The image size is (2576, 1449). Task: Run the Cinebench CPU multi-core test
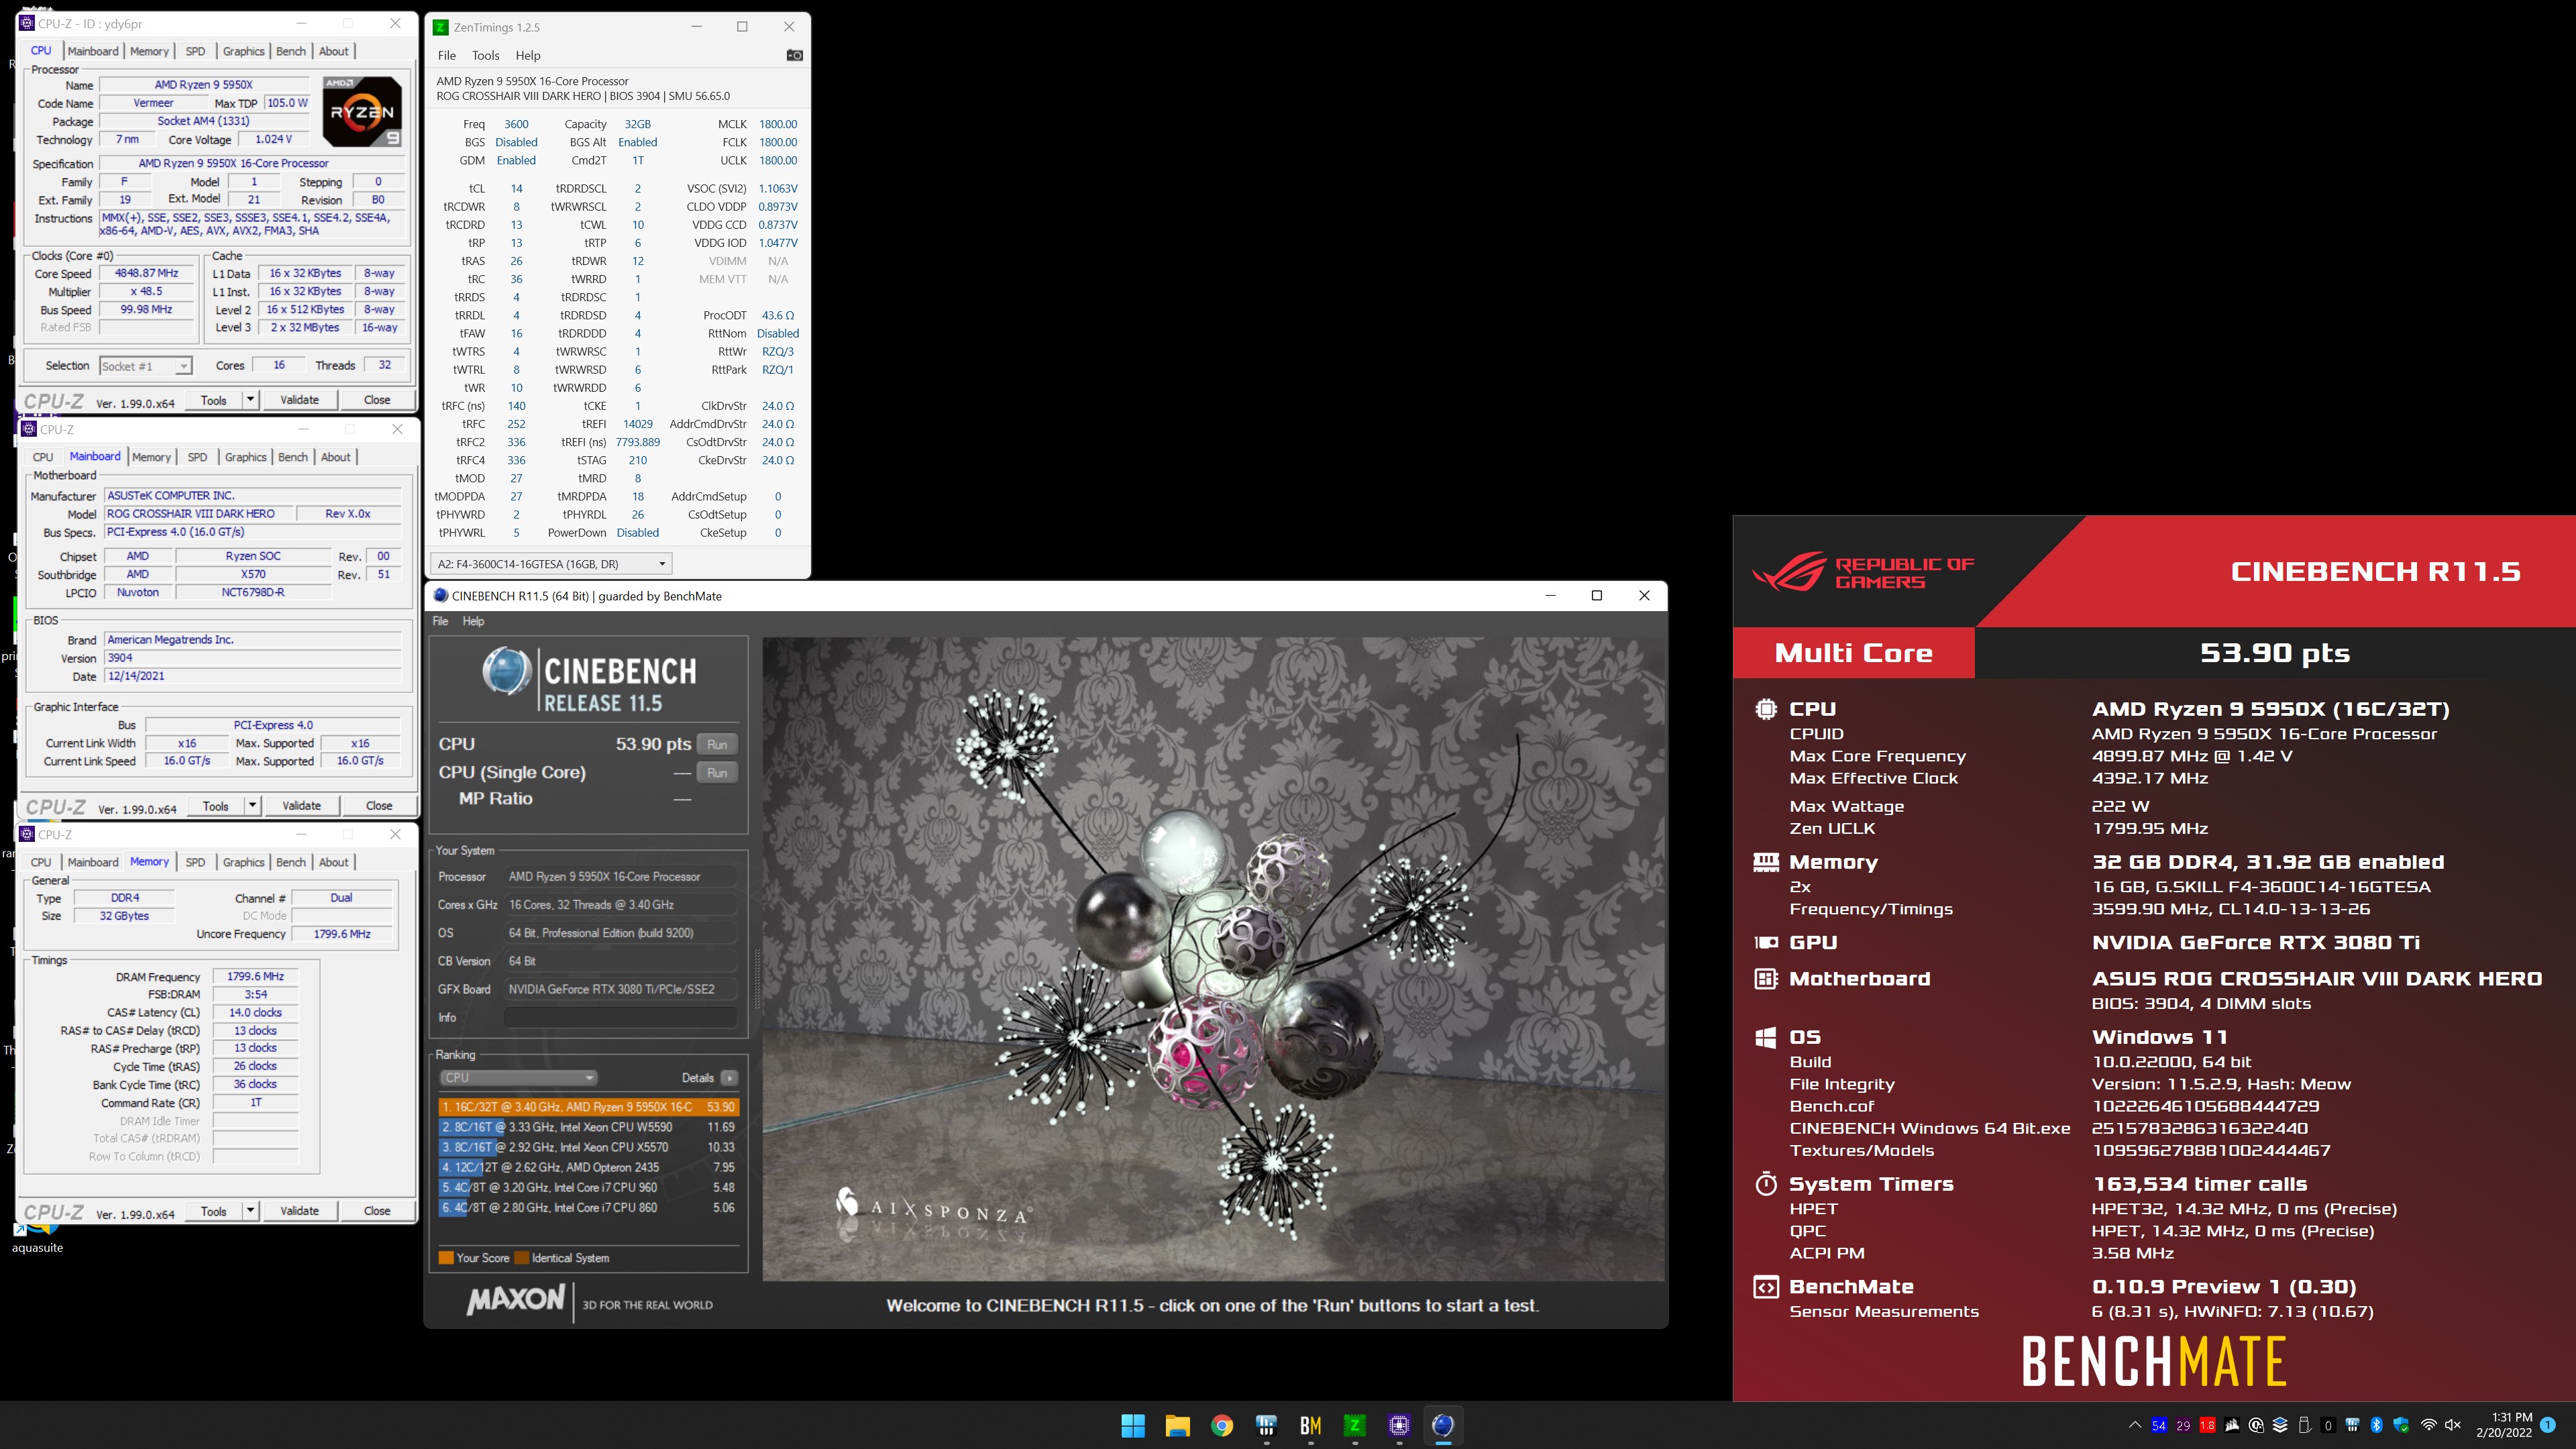(717, 744)
